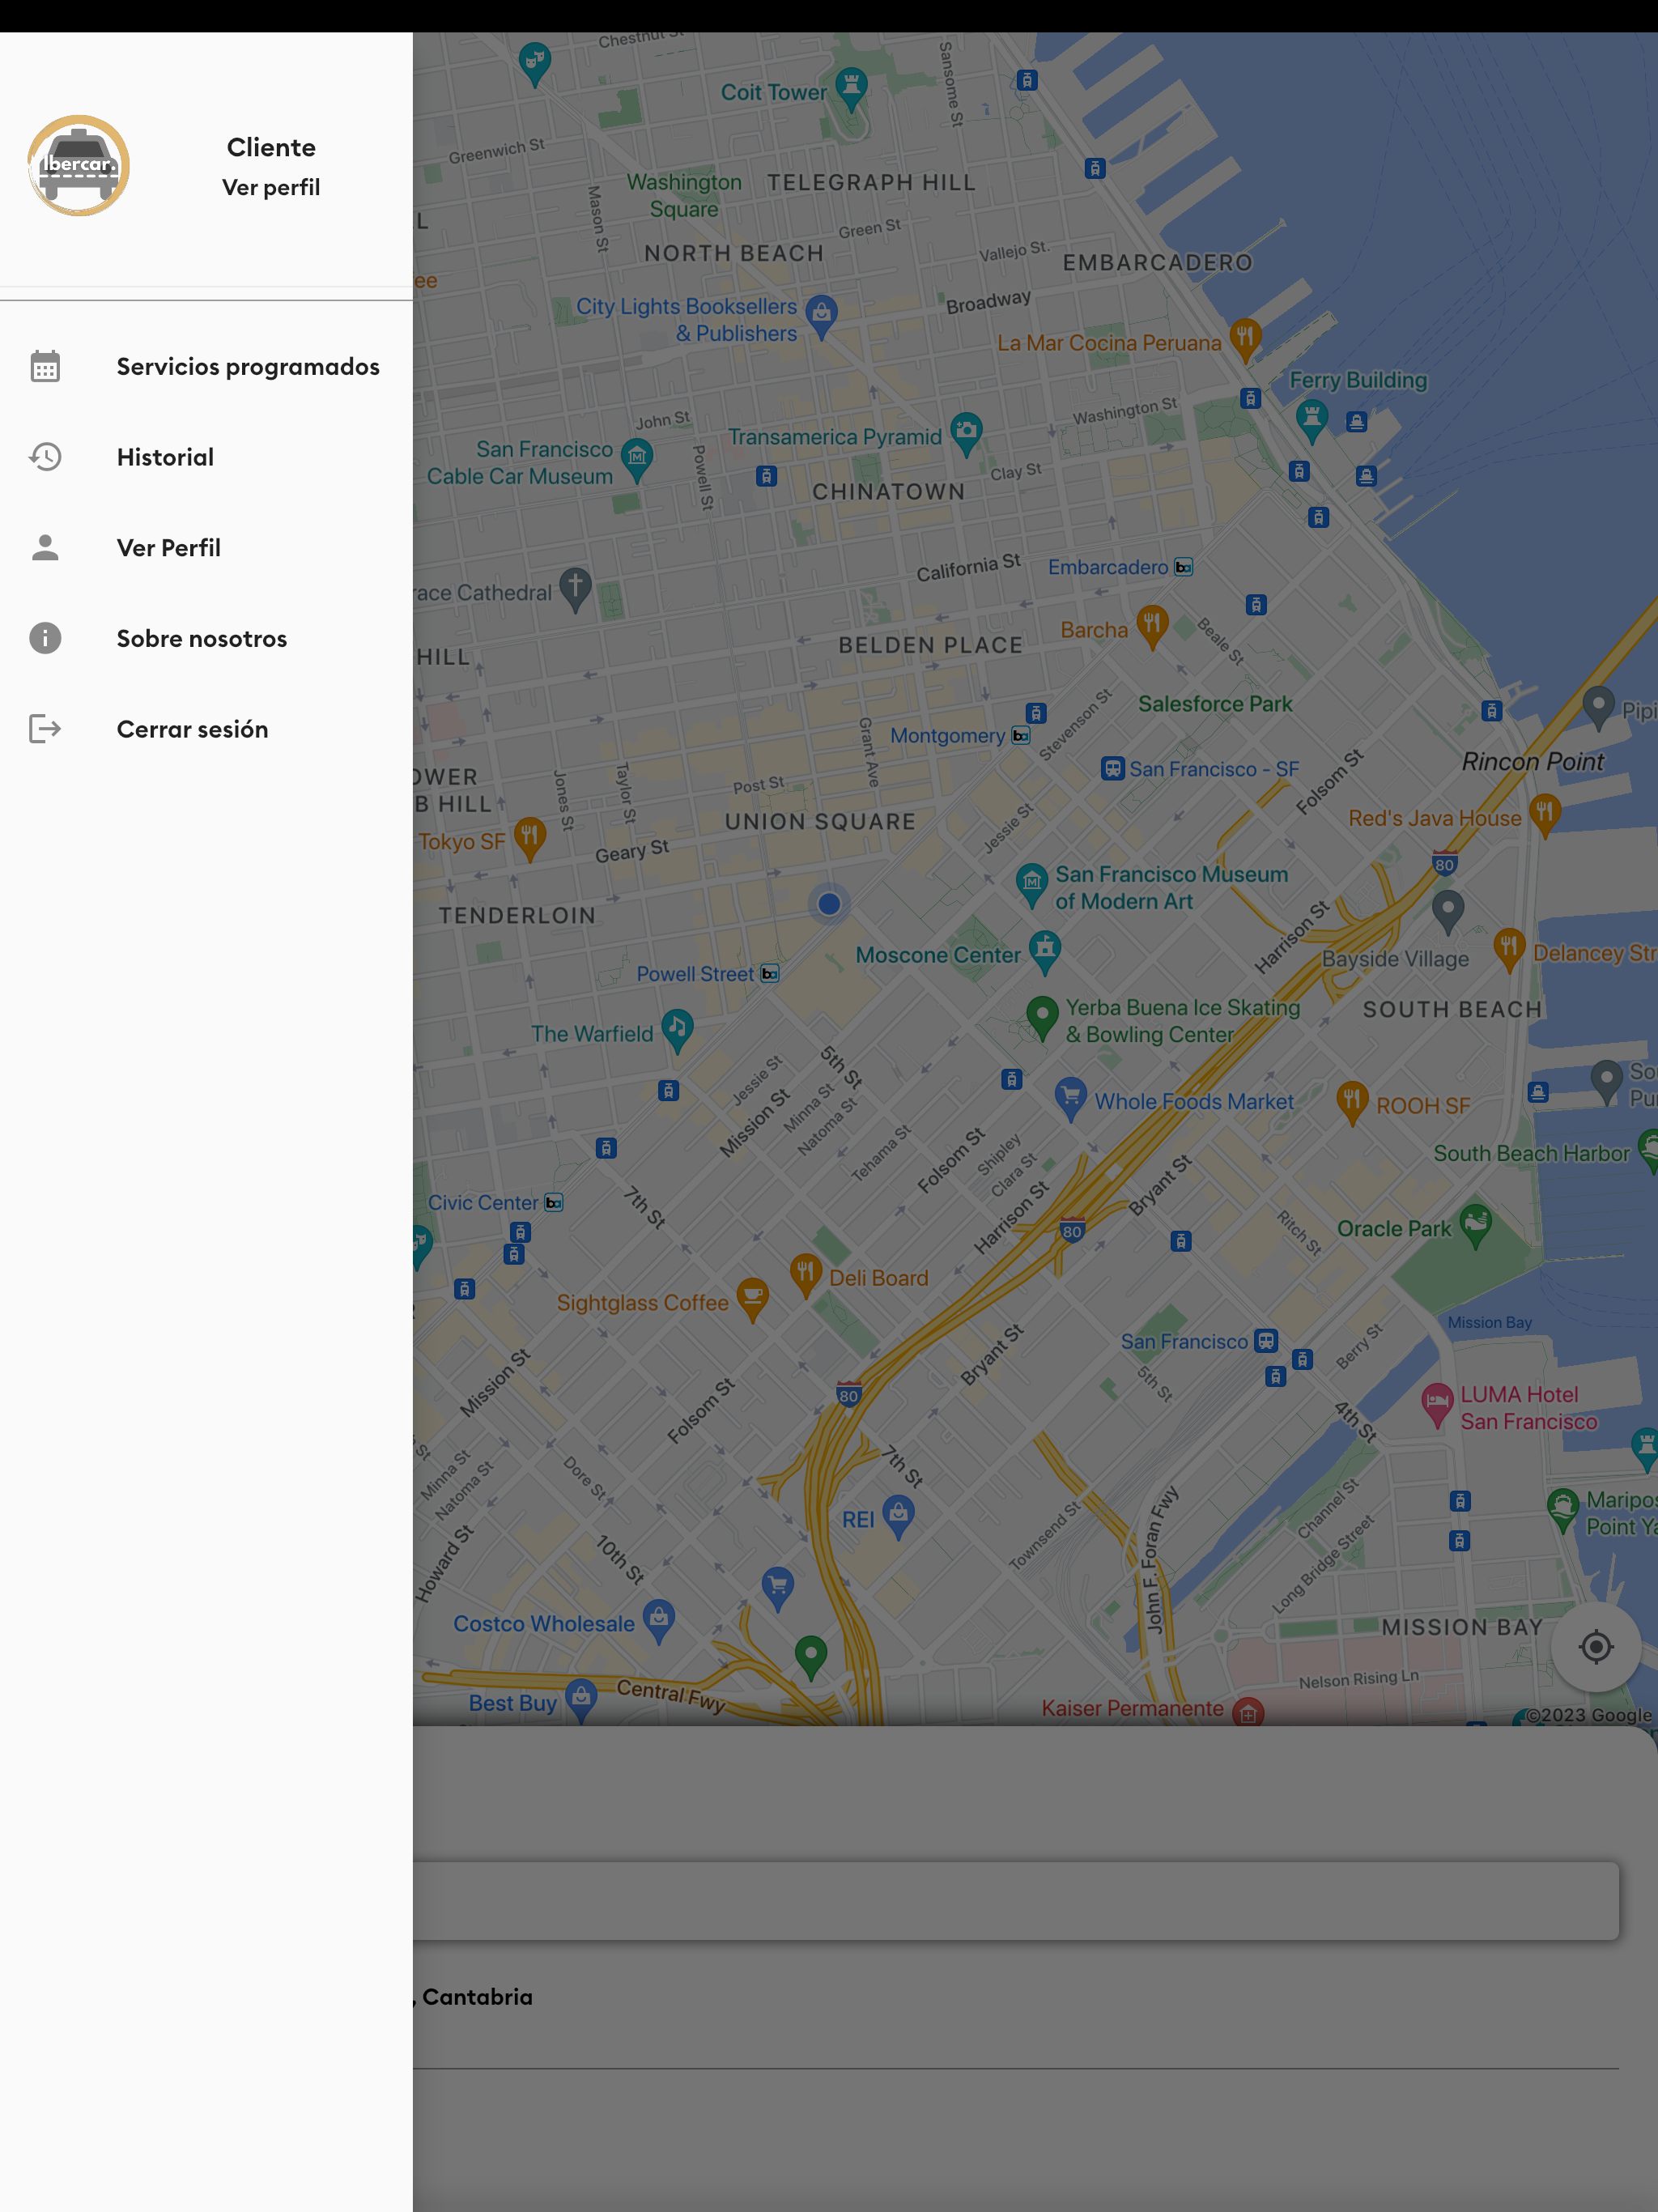The width and height of the screenshot is (1658, 2212).
Task: Open the Historial menu entry
Action: [x=206, y=457]
